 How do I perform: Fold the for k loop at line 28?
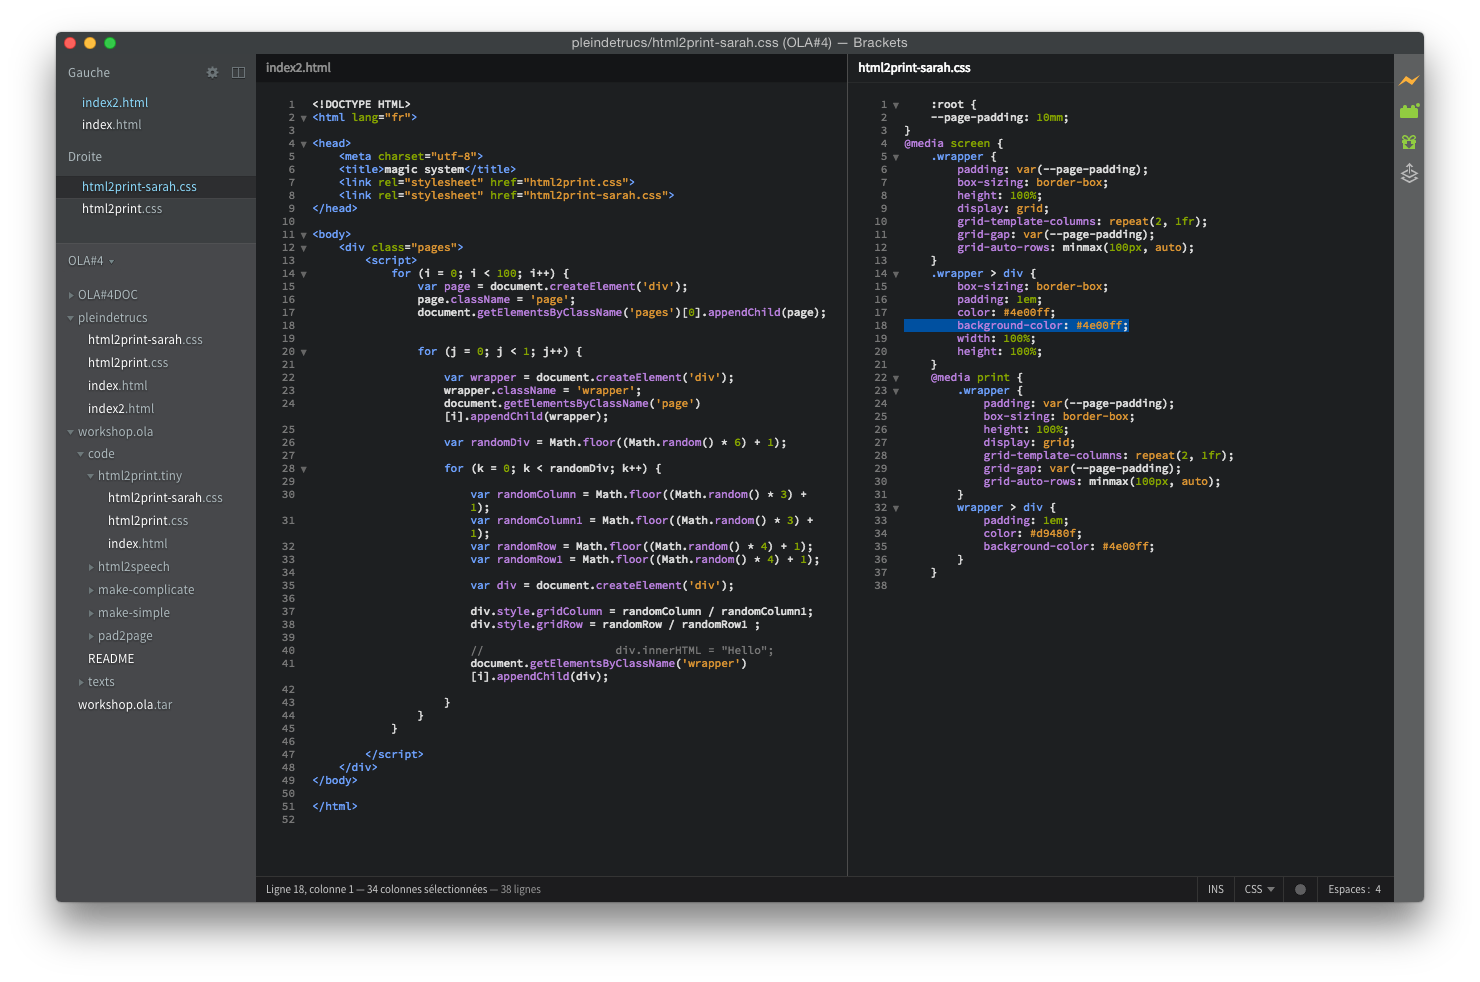(x=304, y=469)
